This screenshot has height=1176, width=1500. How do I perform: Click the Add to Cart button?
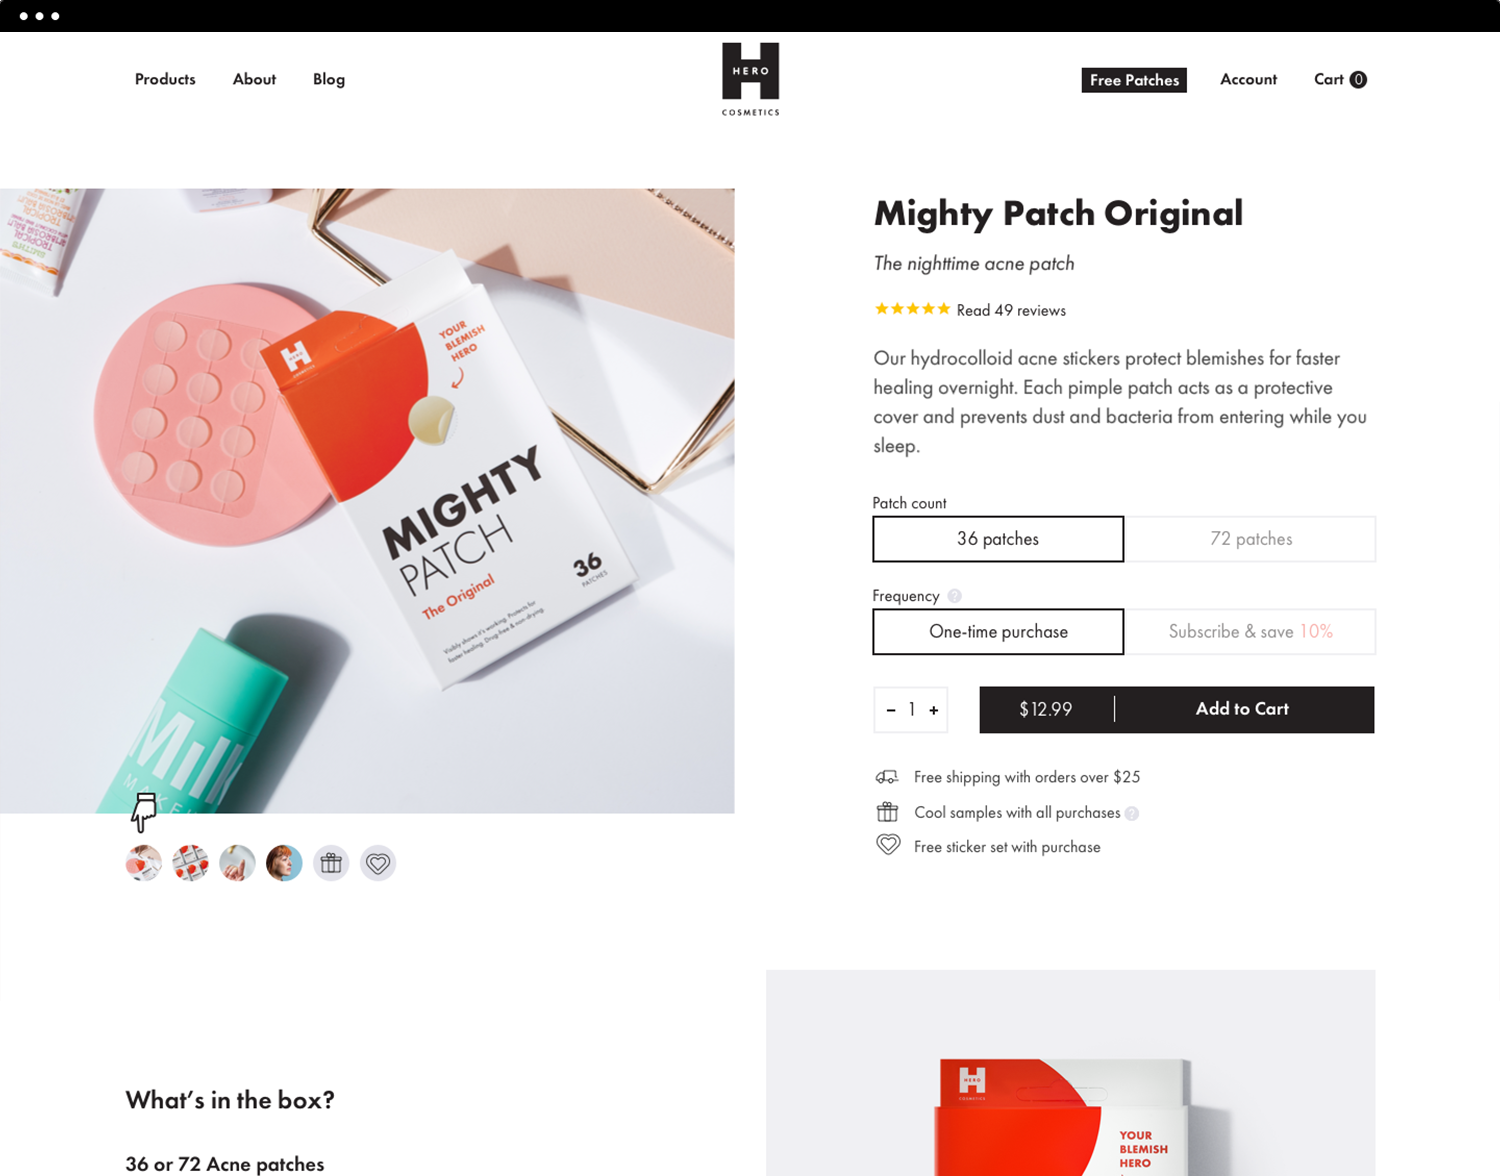tap(1177, 709)
